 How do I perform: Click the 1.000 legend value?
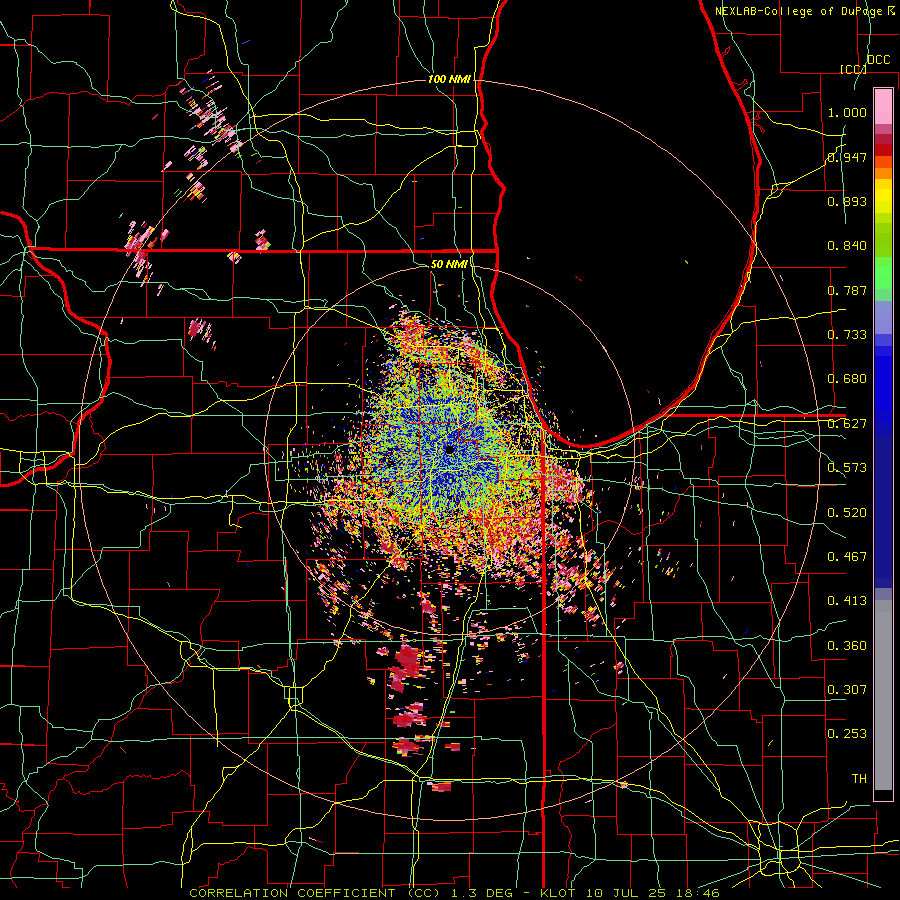(x=847, y=112)
